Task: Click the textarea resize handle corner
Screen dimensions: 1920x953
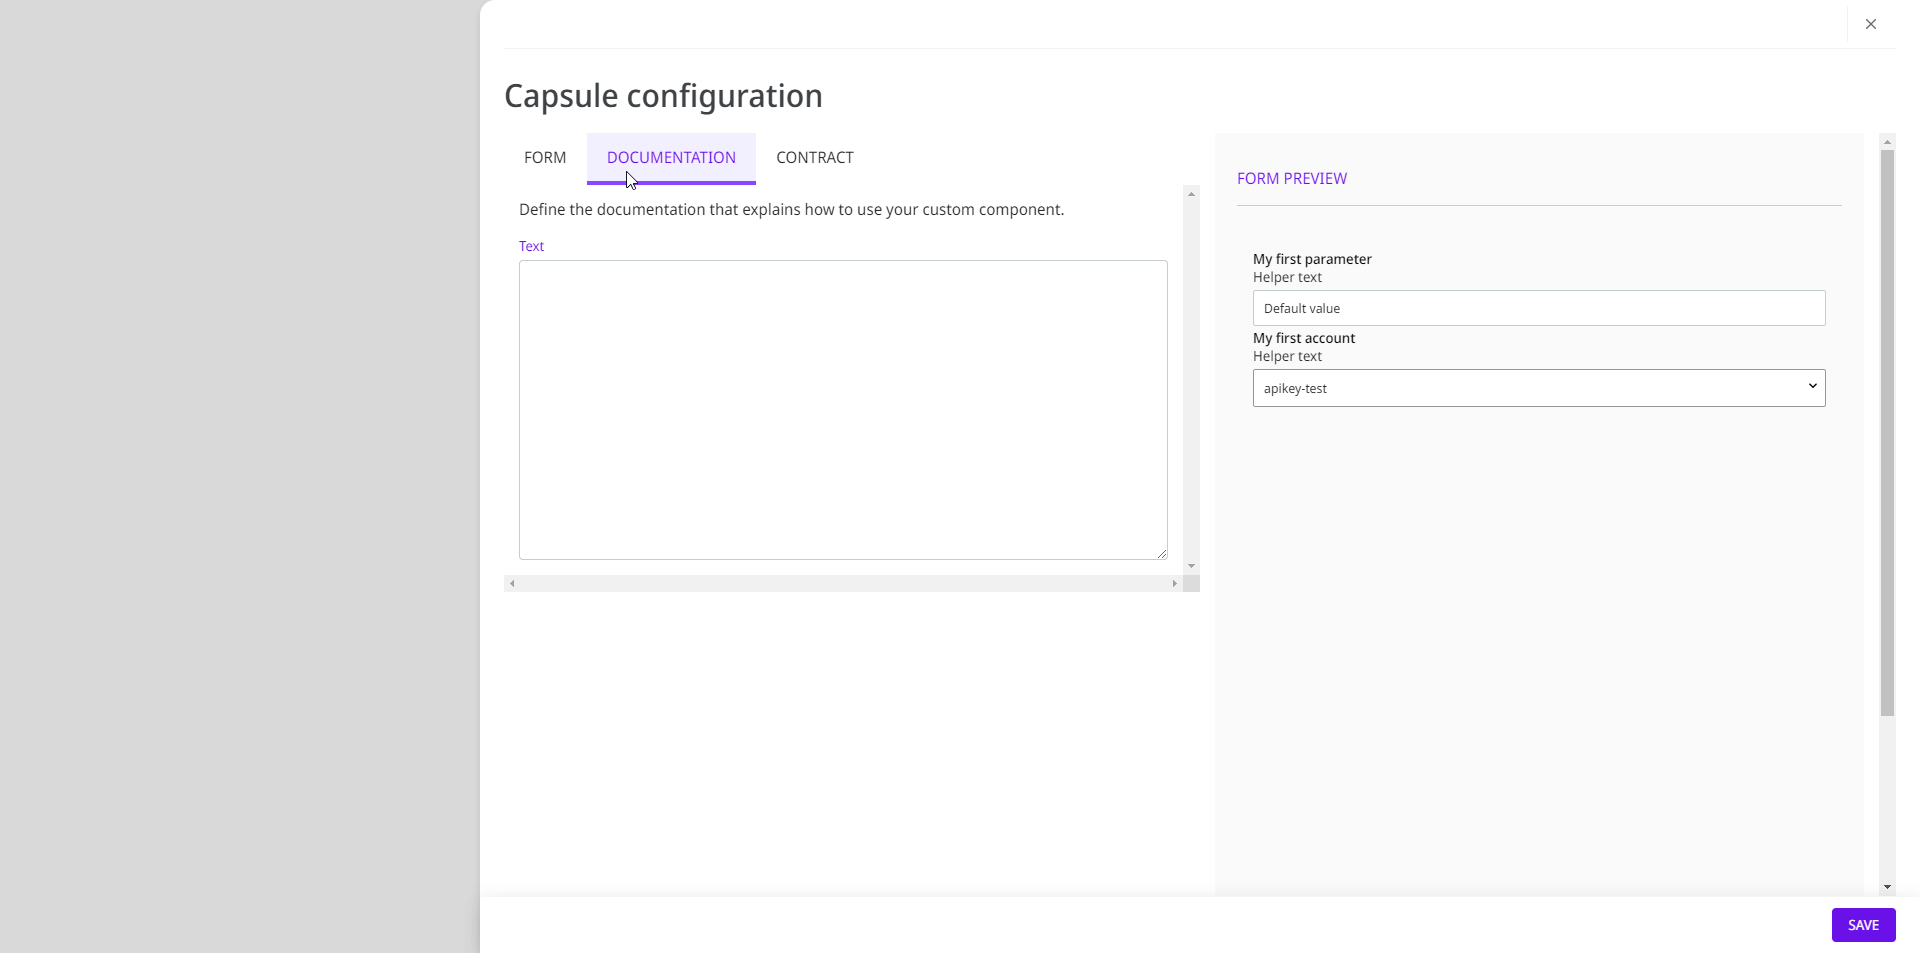Action: (1162, 554)
